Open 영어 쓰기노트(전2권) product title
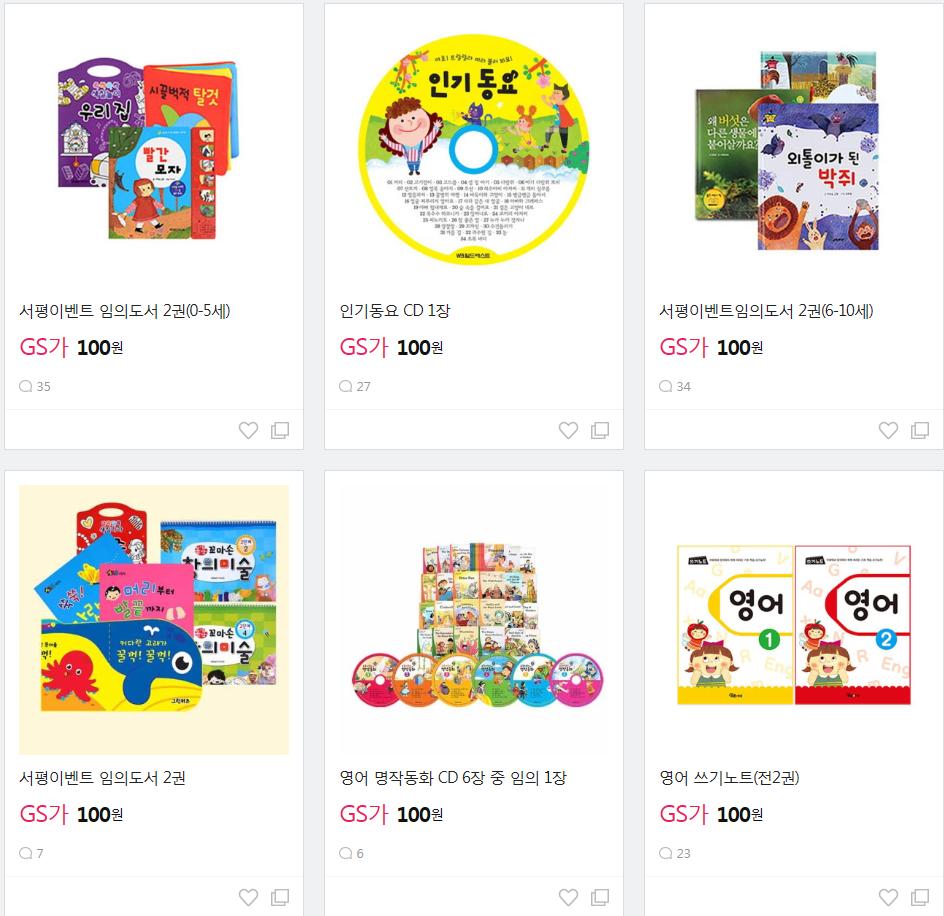944x916 pixels. 730,777
